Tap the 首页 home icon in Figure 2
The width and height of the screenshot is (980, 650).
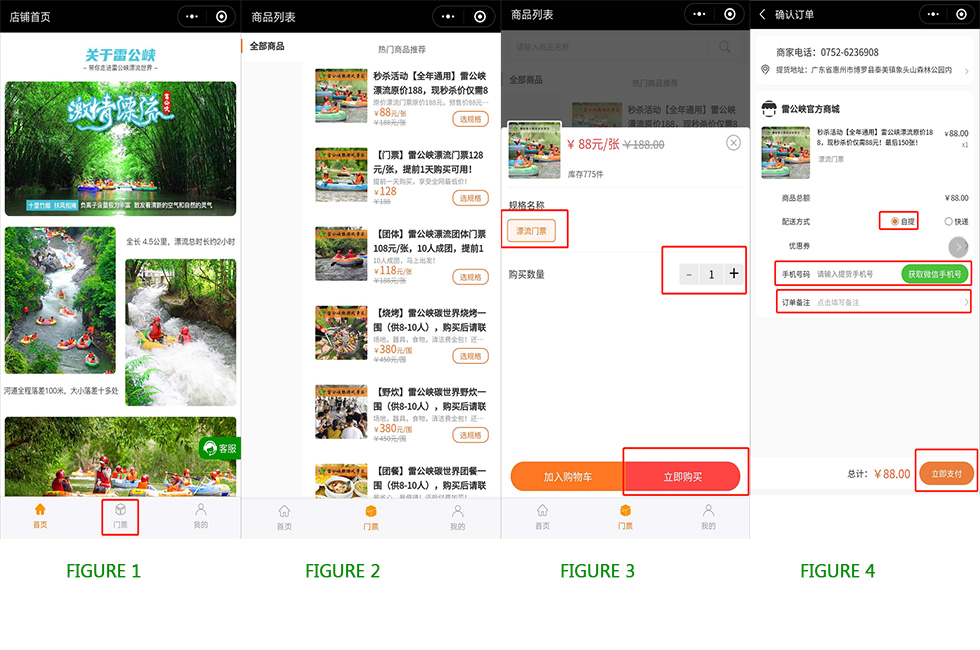point(284,511)
